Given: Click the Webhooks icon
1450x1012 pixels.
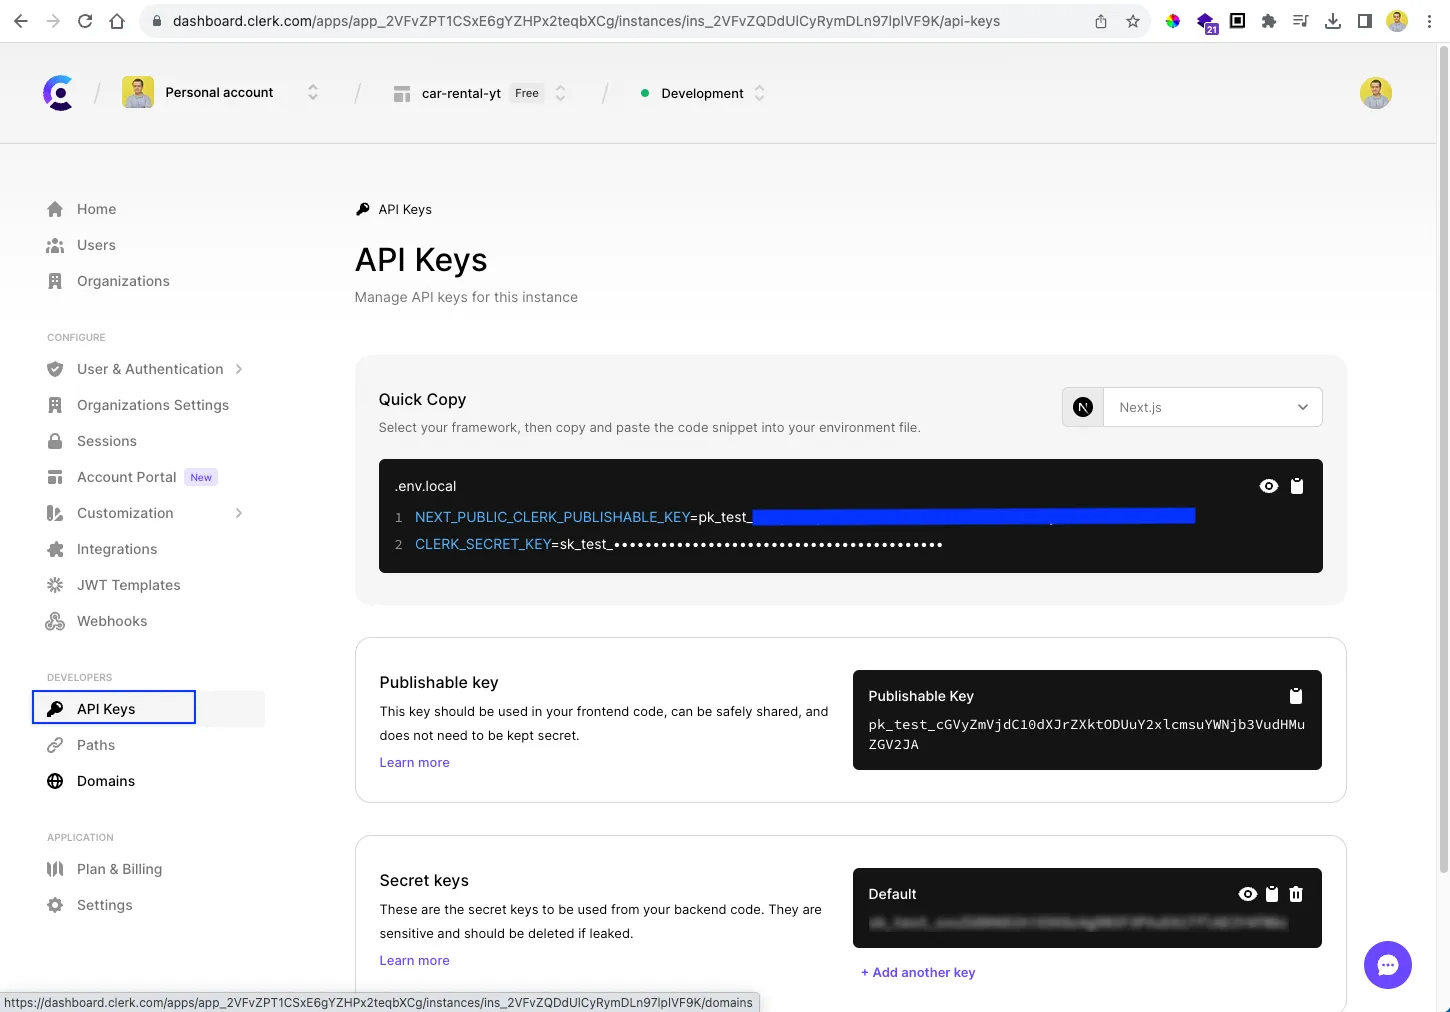Looking at the screenshot, I should (x=55, y=621).
